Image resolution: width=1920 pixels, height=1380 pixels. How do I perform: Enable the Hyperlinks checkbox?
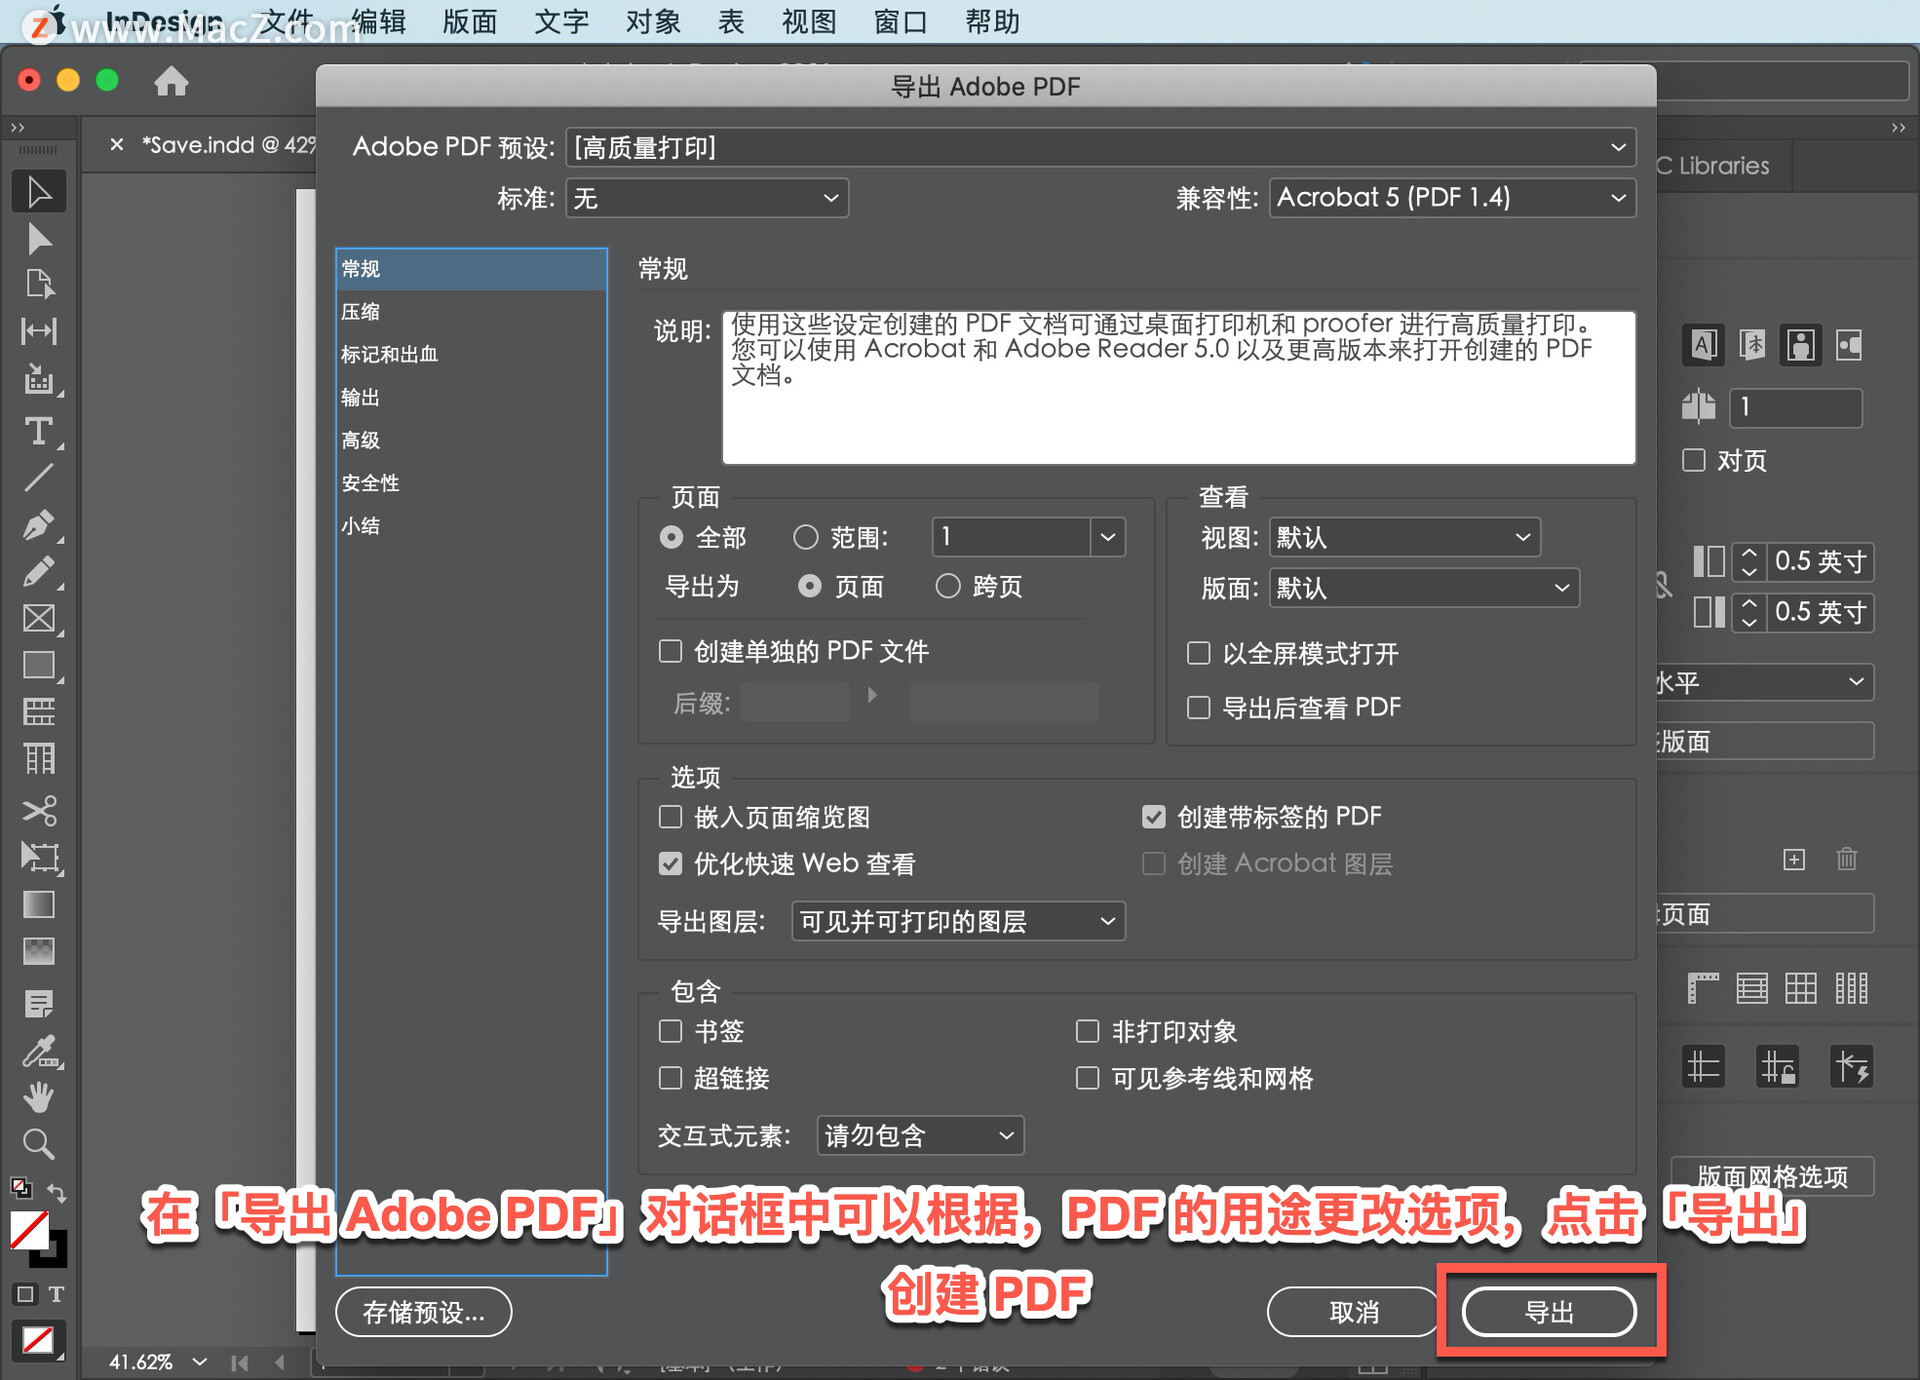point(670,1078)
